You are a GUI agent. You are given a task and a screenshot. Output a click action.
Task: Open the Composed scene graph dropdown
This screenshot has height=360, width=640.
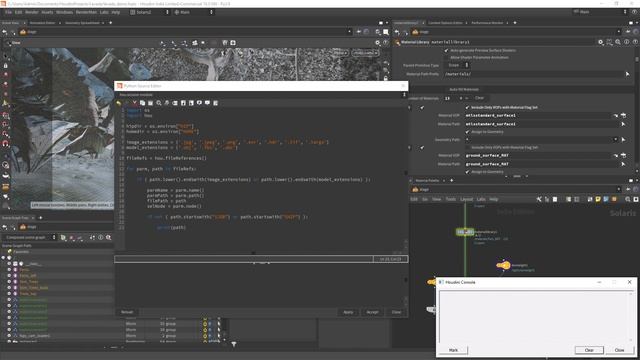pos(29,237)
